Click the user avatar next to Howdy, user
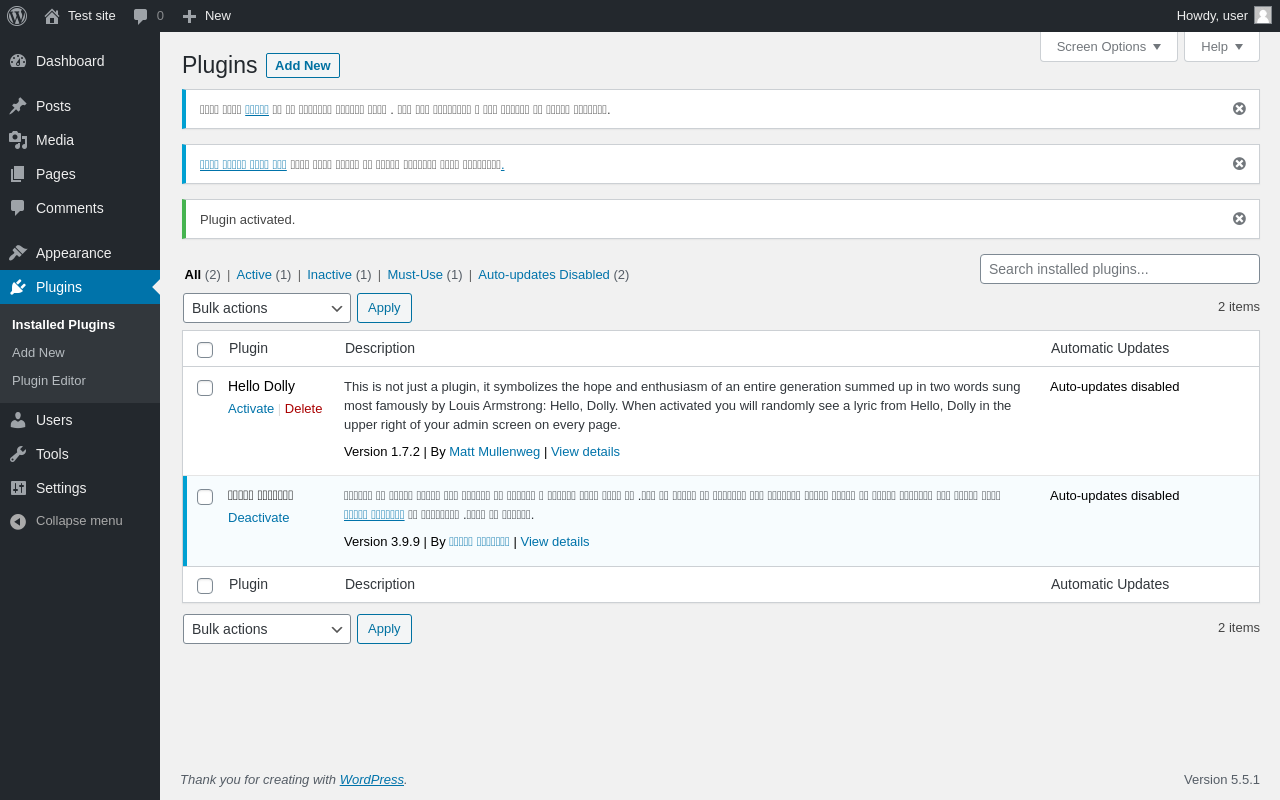The image size is (1280, 800). point(1263,15)
